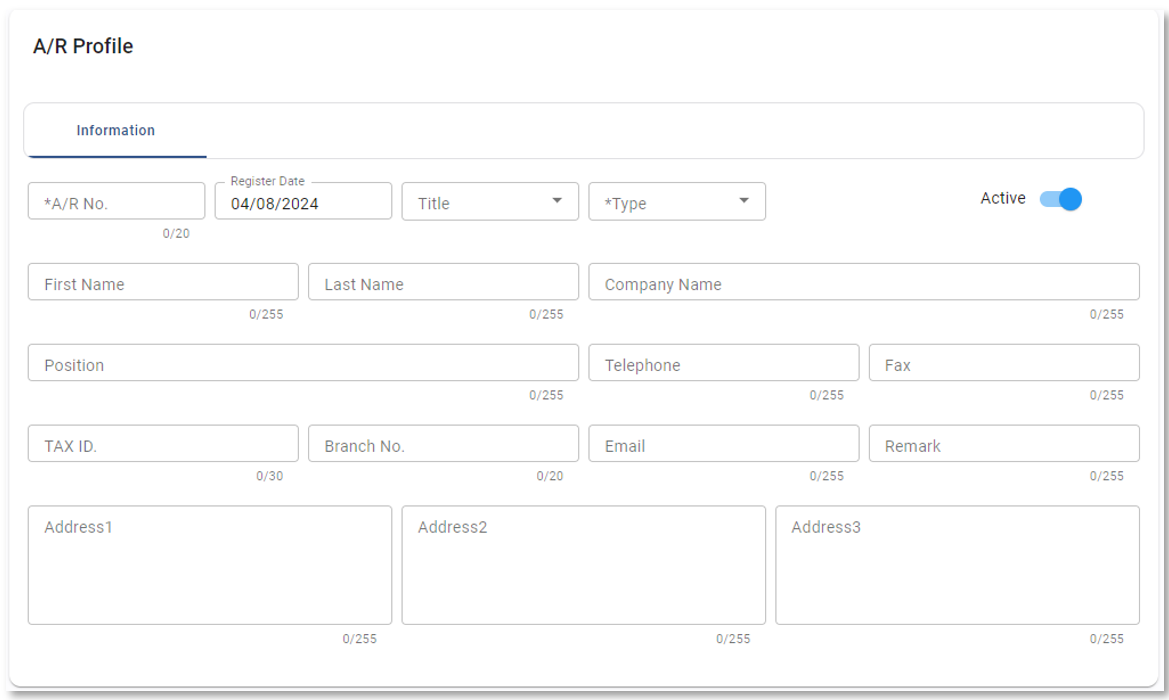Click the A/R Profile heading
The image size is (1169, 700).
click(x=83, y=47)
